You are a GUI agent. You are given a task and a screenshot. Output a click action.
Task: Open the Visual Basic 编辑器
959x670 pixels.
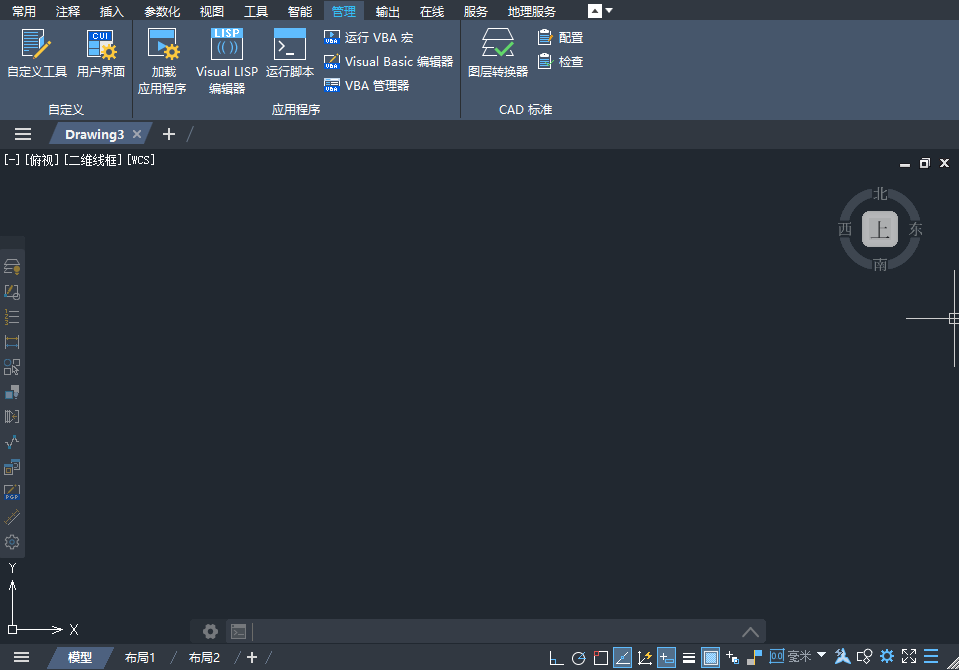coord(388,62)
